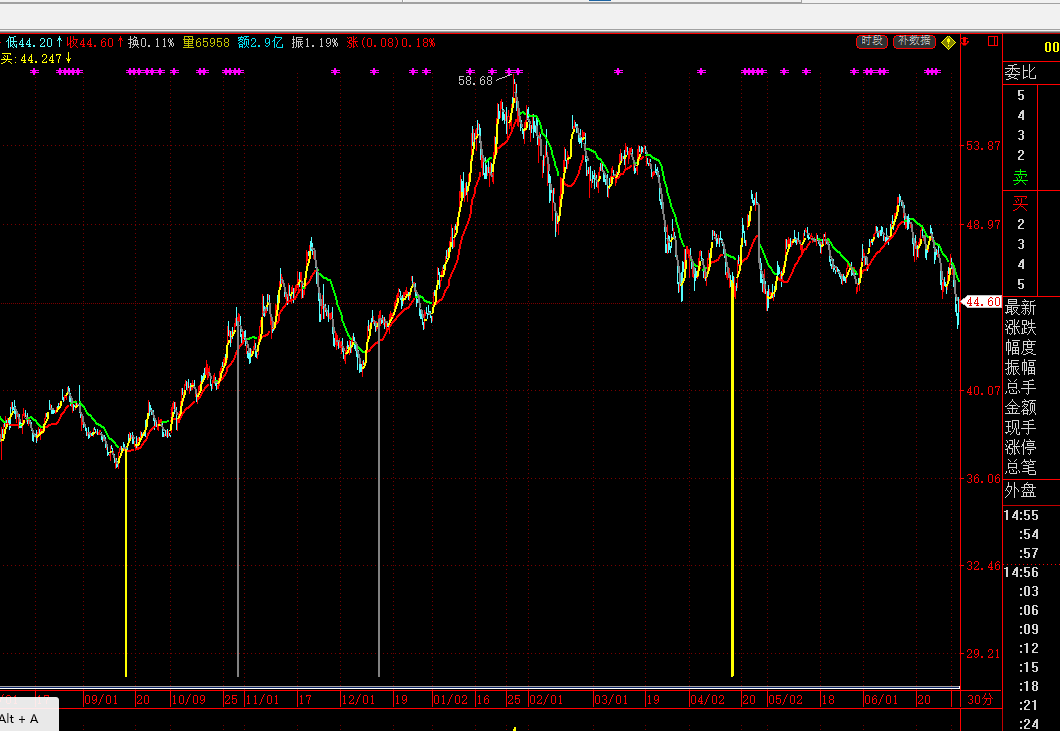Click the 09/01 date on the time axis

(101, 700)
